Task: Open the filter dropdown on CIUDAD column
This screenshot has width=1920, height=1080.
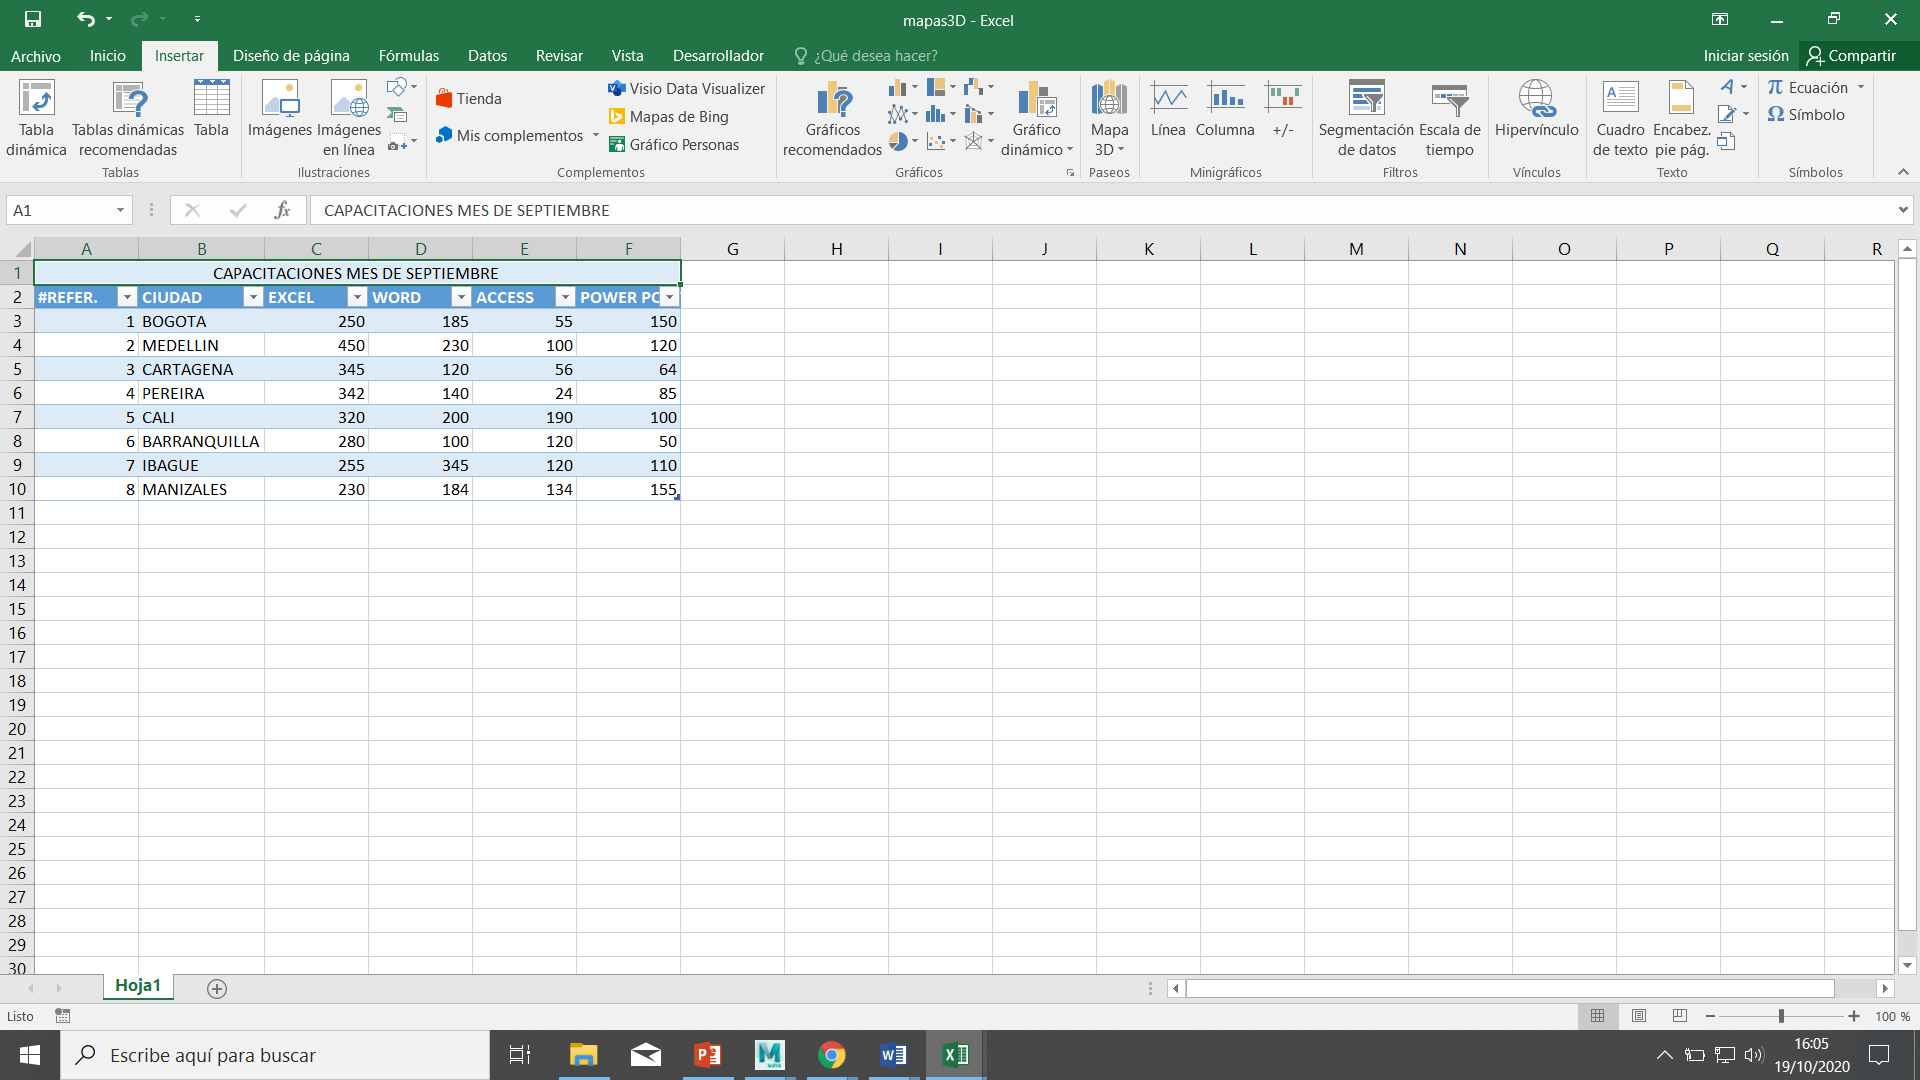Action: point(253,297)
